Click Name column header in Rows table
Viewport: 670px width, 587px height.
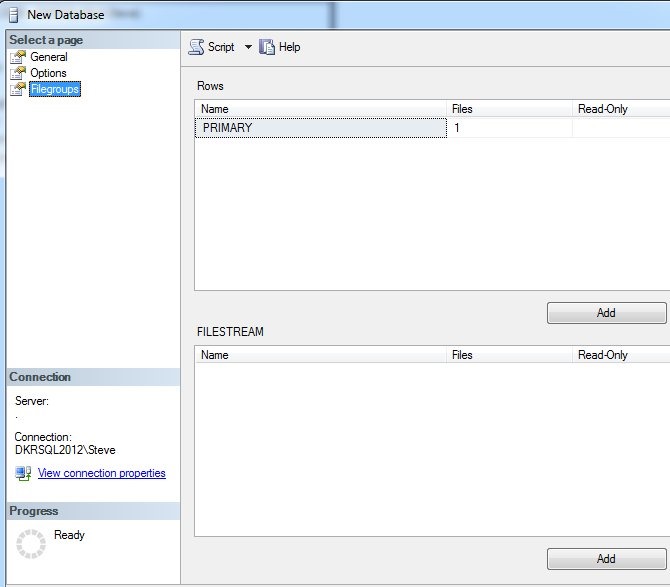320,109
